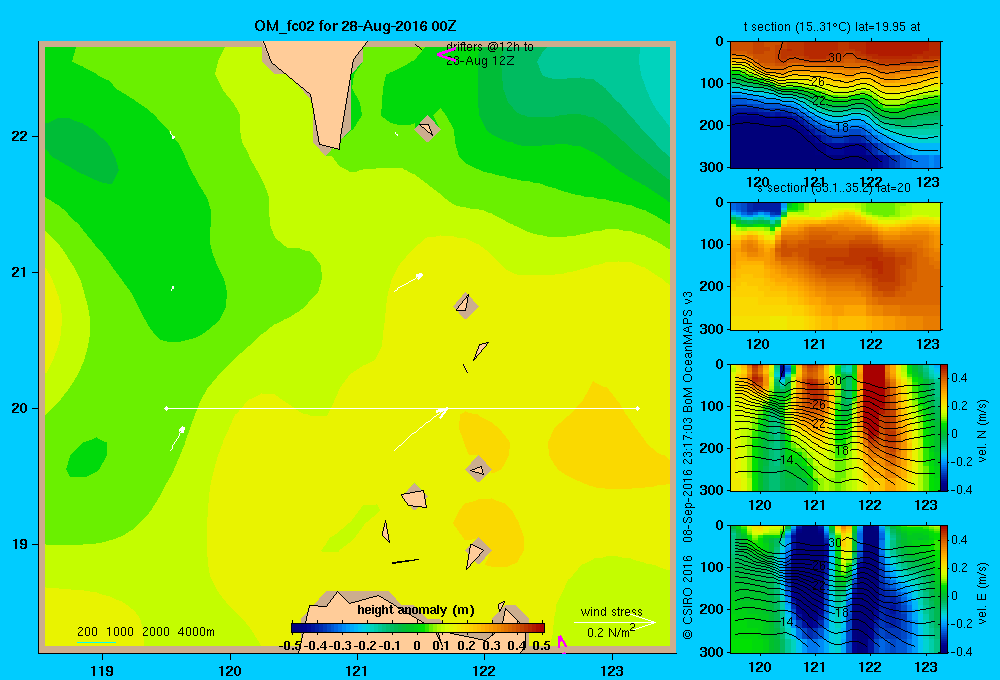The image size is (1000, 680).
Task: Select the vel. N (m/s) axis label
Action: click(x=982, y=431)
